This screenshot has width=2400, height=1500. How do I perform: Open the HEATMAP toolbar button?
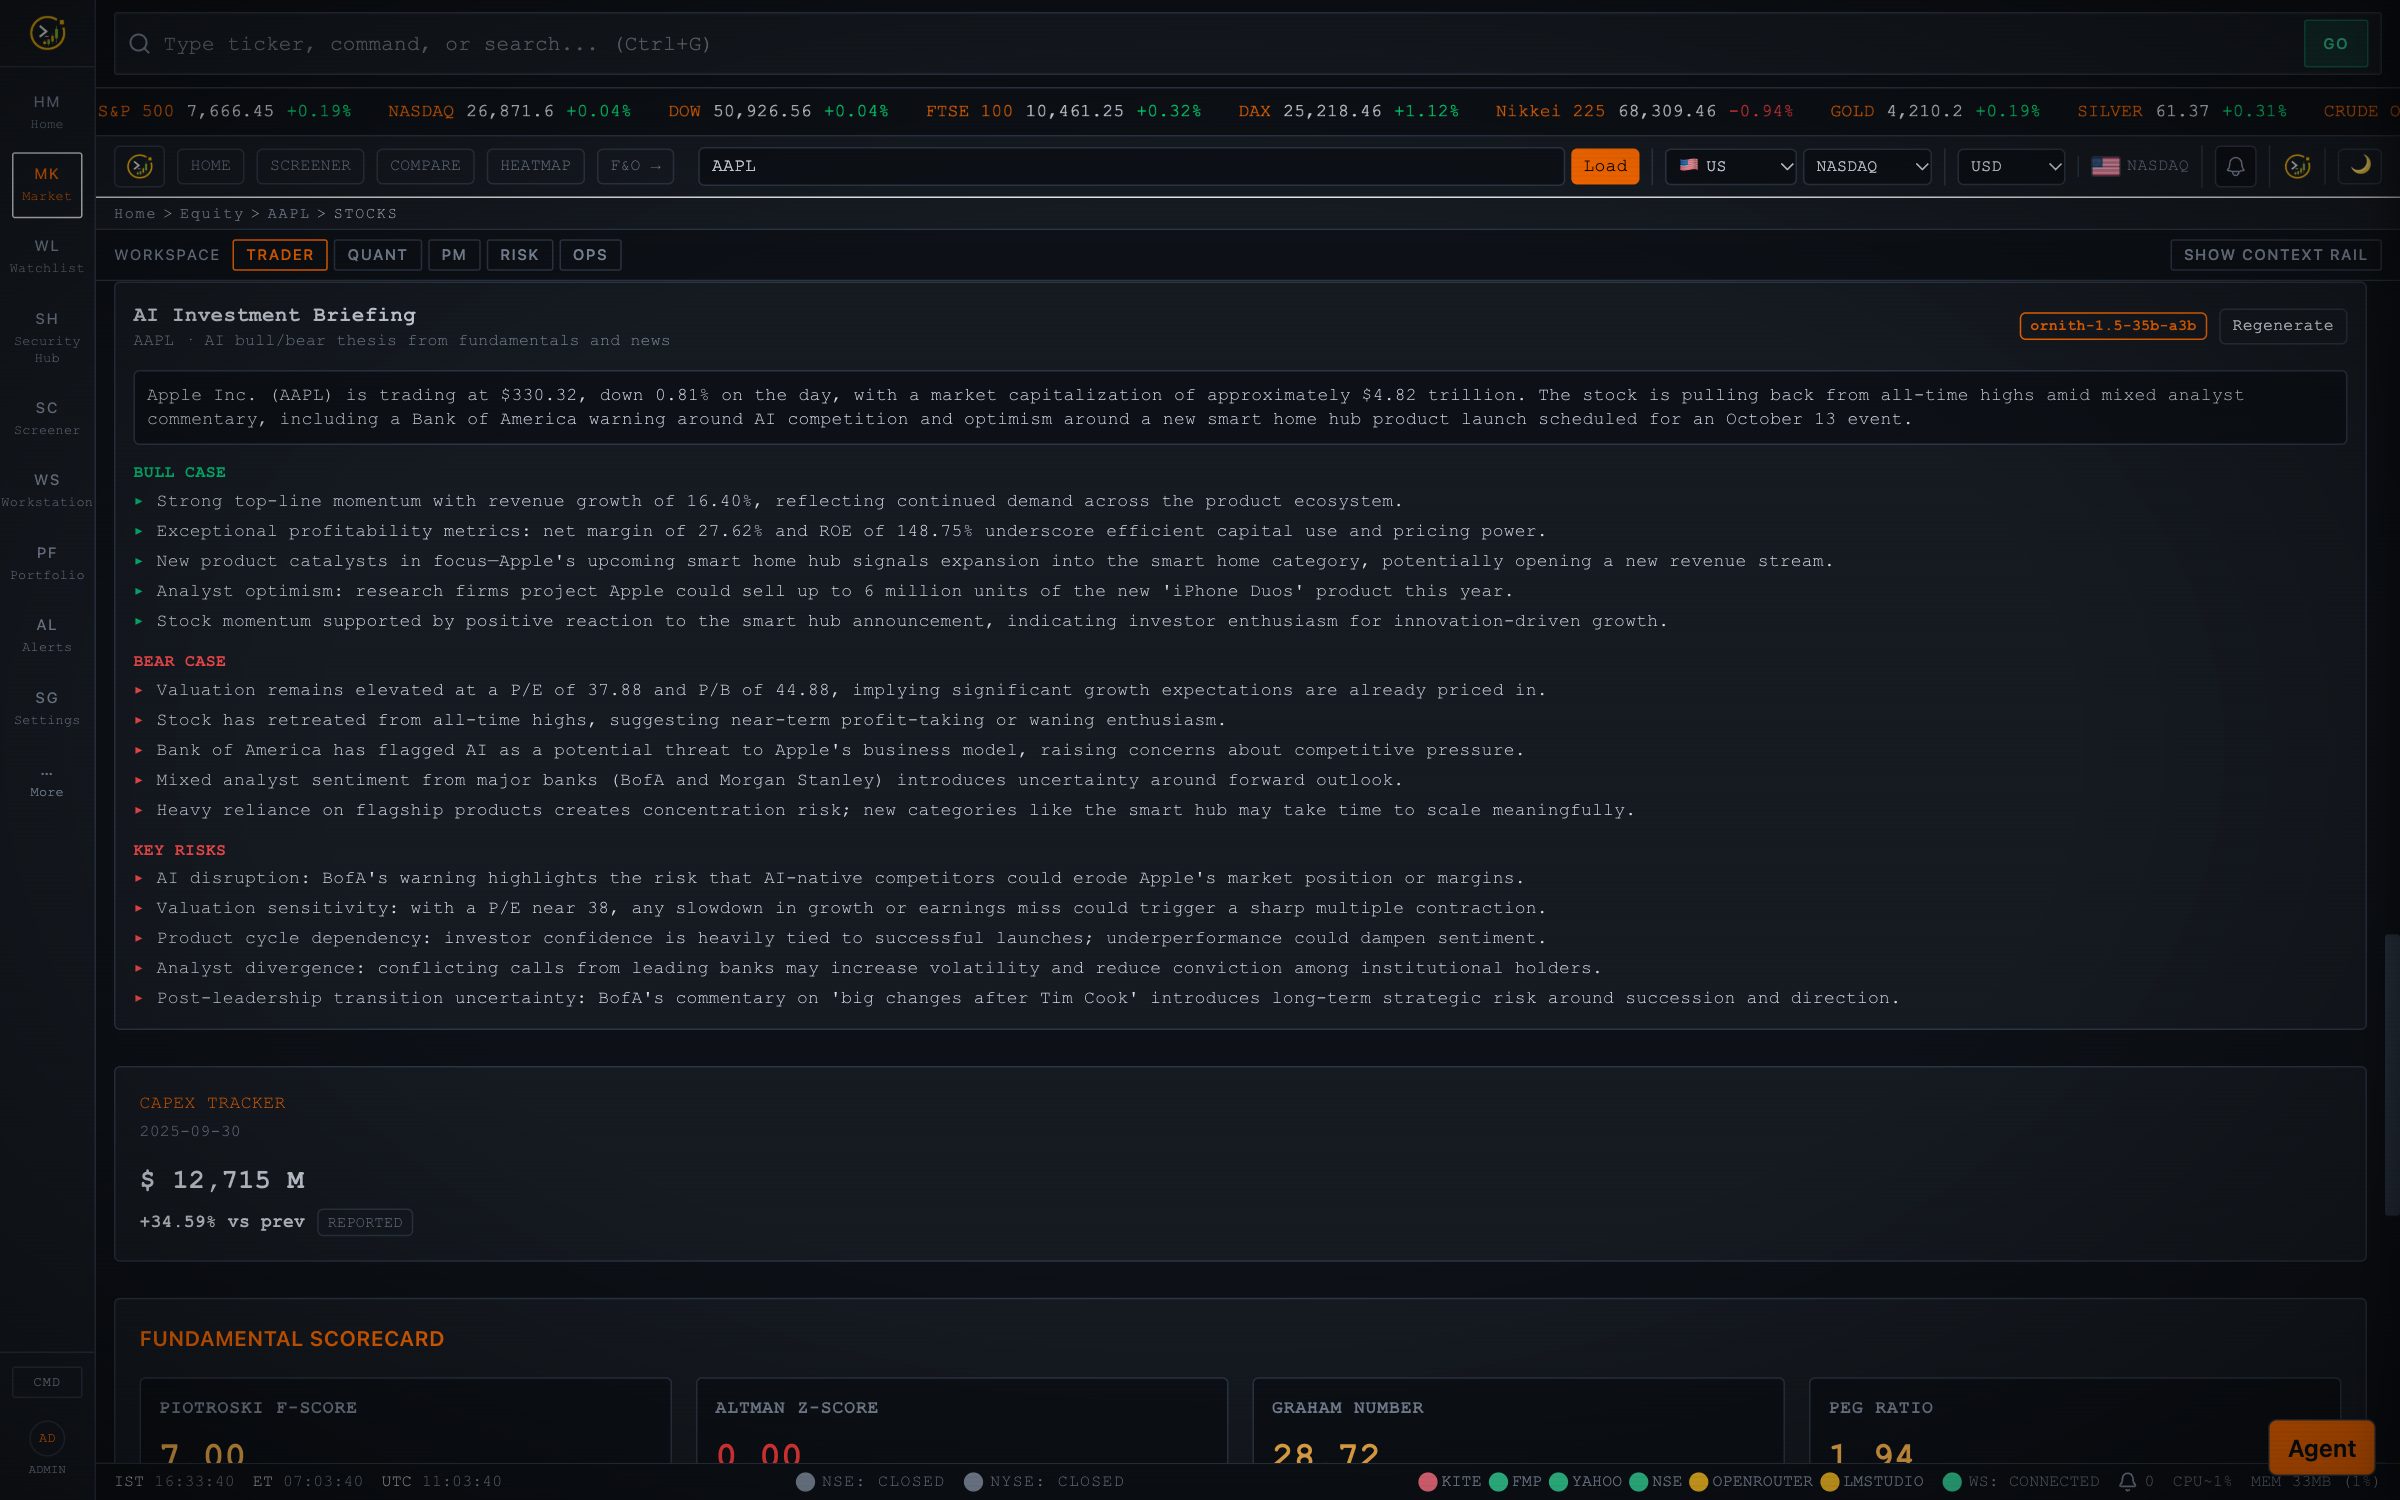click(x=535, y=166)
